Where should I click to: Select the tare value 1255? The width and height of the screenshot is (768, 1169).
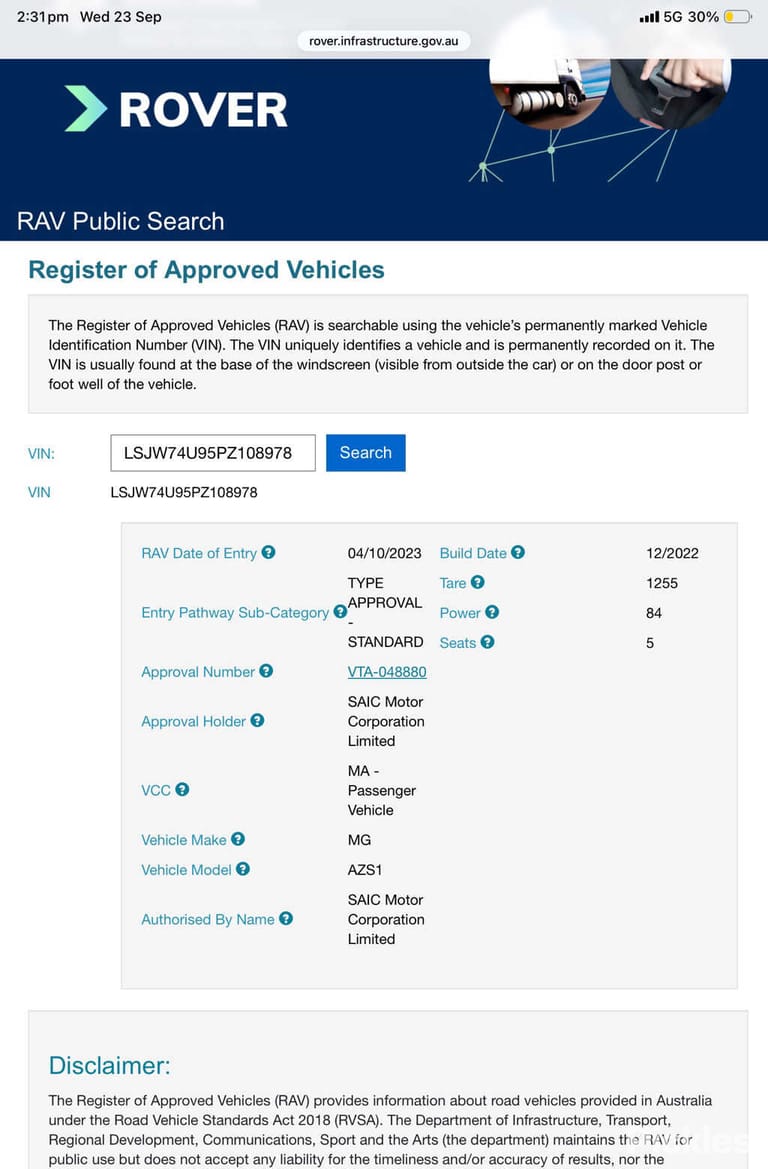point(662,583)
